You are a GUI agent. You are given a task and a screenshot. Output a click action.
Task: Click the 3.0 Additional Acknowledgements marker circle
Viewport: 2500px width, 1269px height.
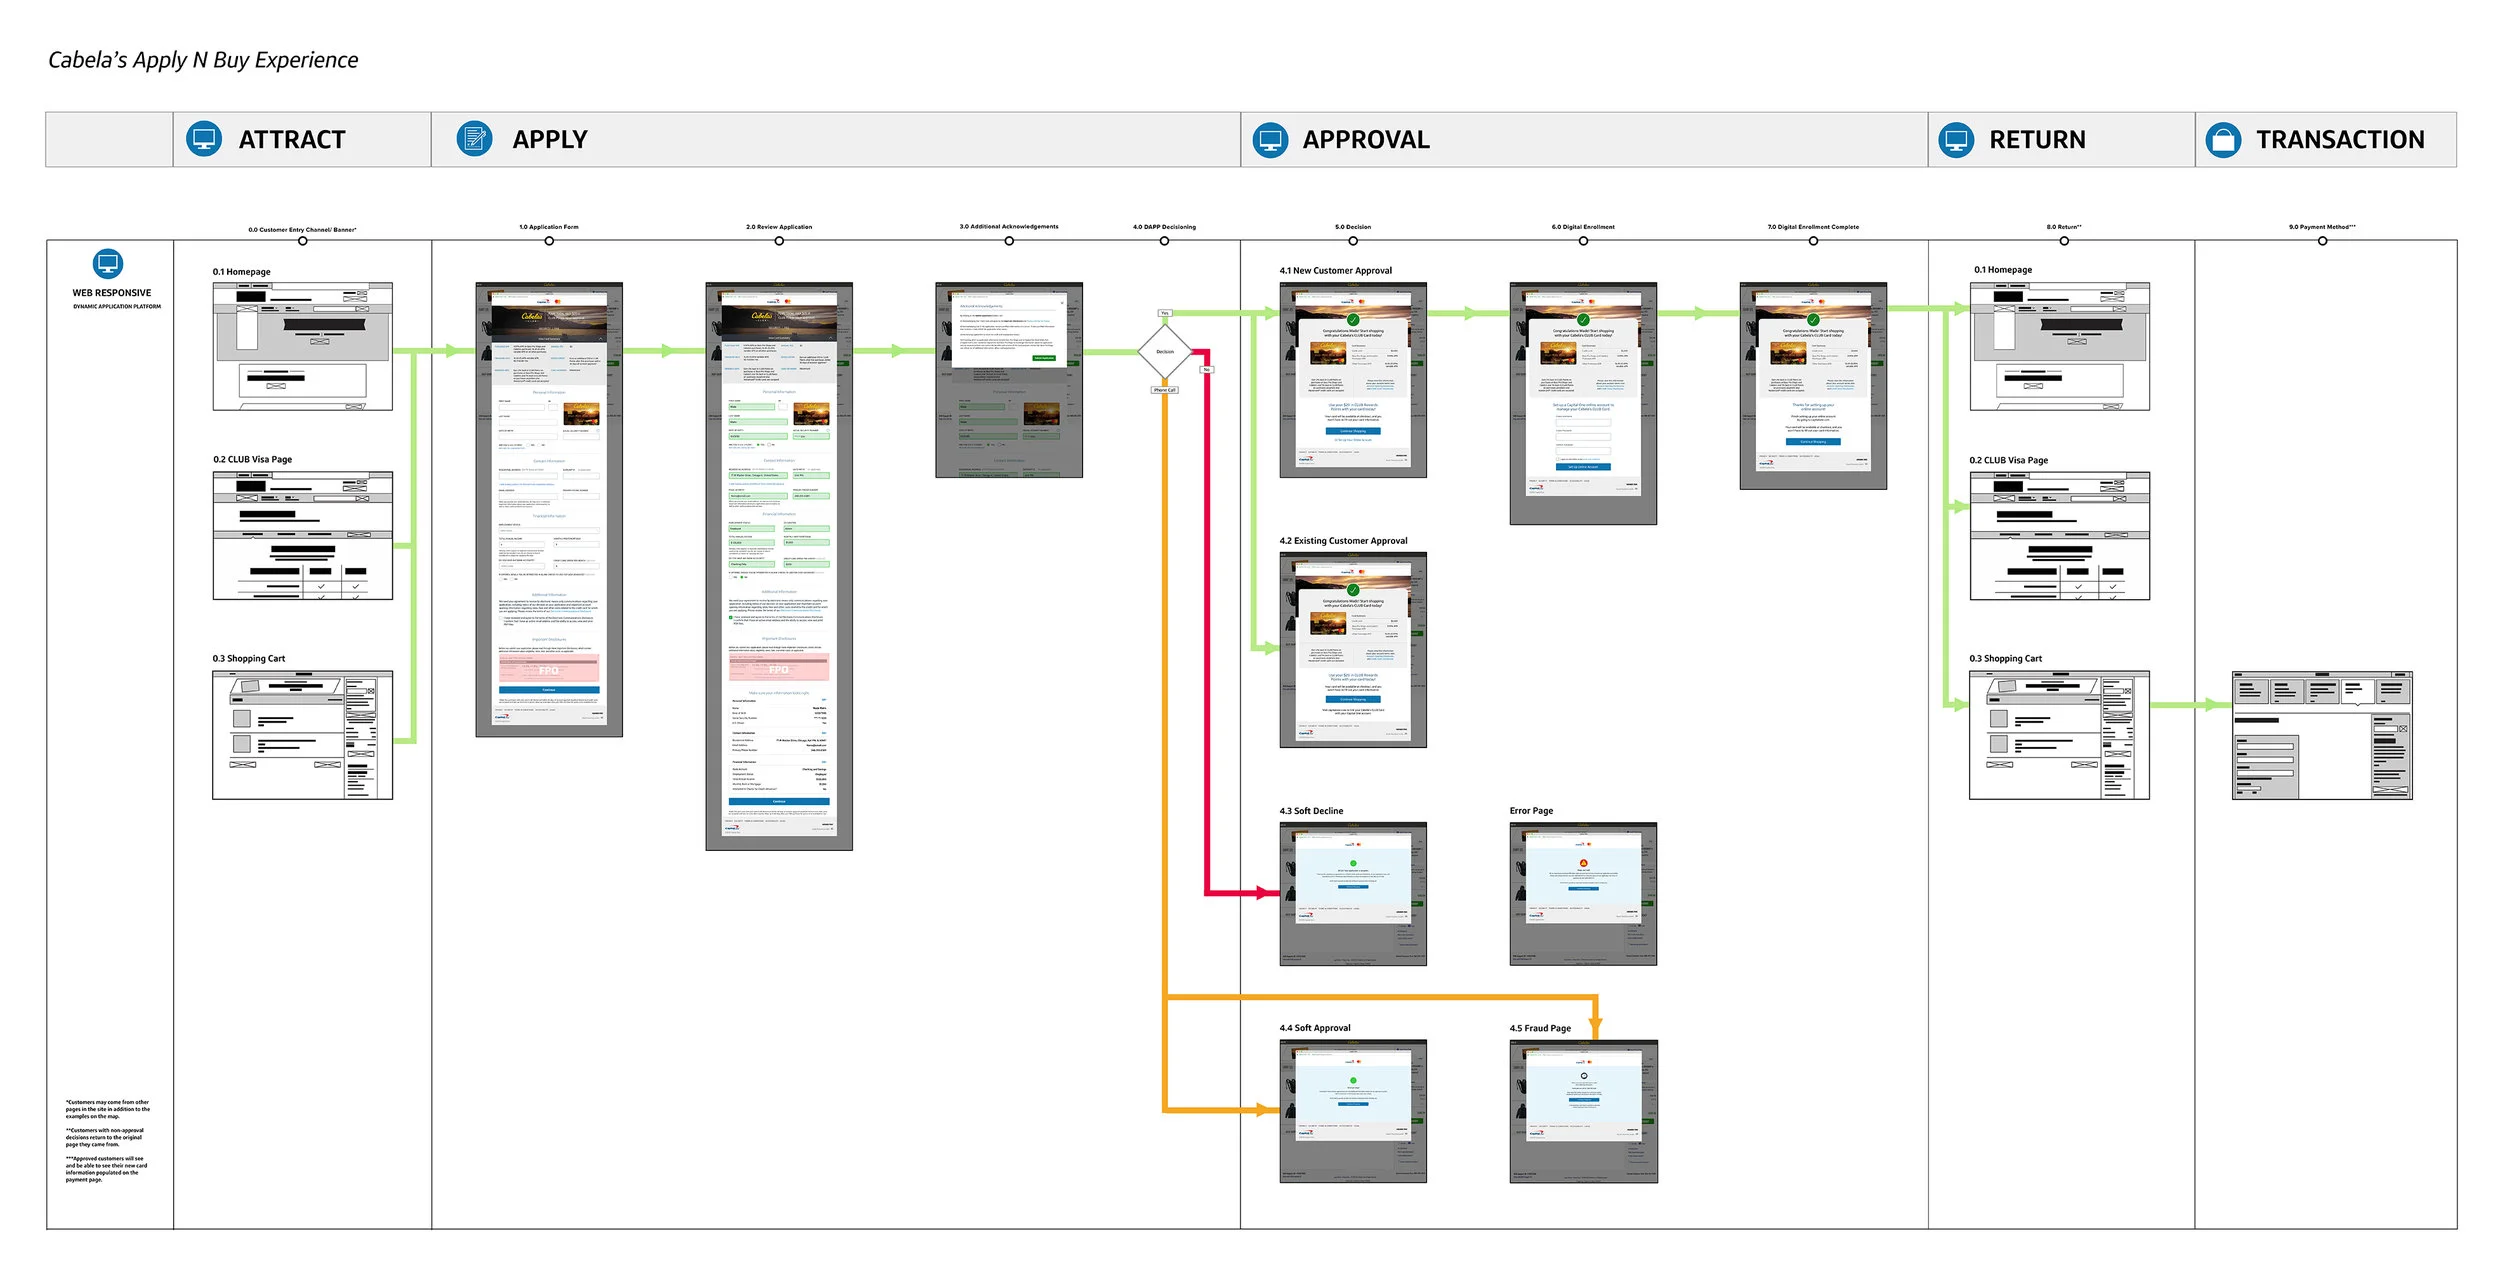1009,241
